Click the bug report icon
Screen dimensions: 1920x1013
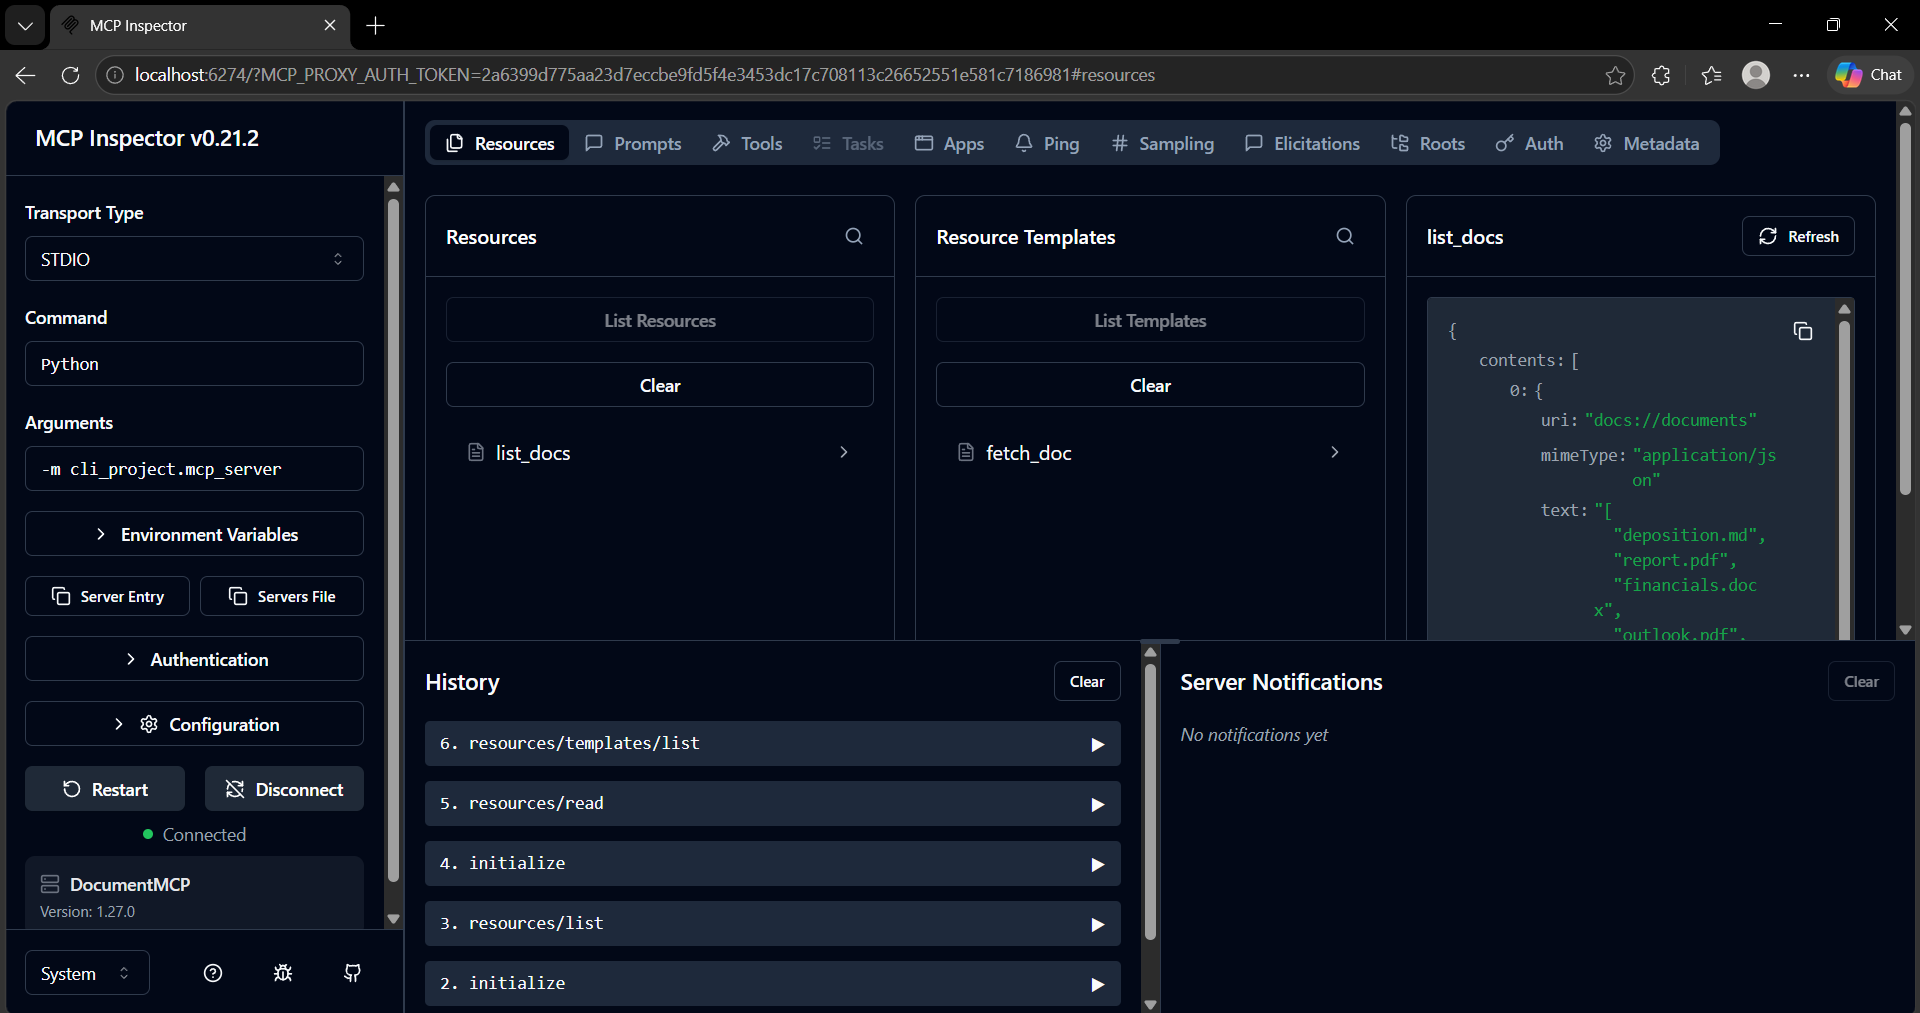[282, 973]
